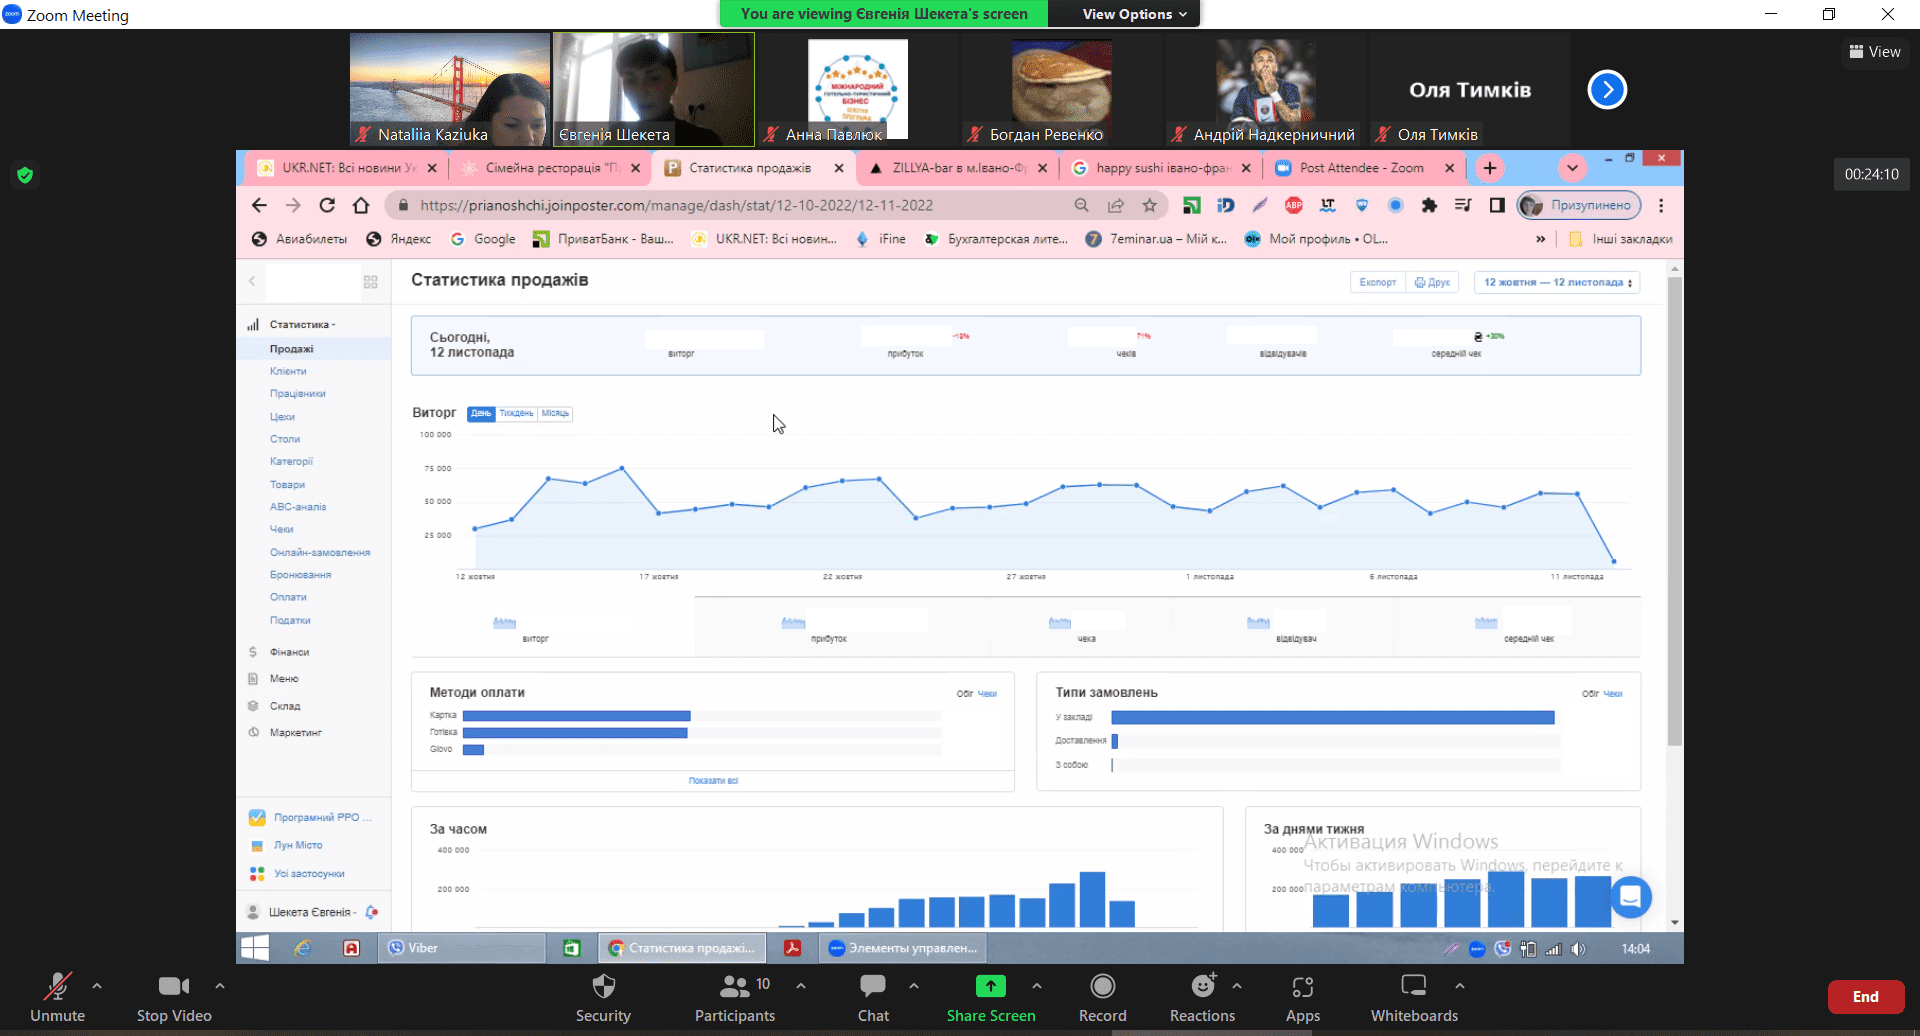This screenshot has width=1920, height=1036.
Task: Click green encryption shield icon
Action: point(25,175)
